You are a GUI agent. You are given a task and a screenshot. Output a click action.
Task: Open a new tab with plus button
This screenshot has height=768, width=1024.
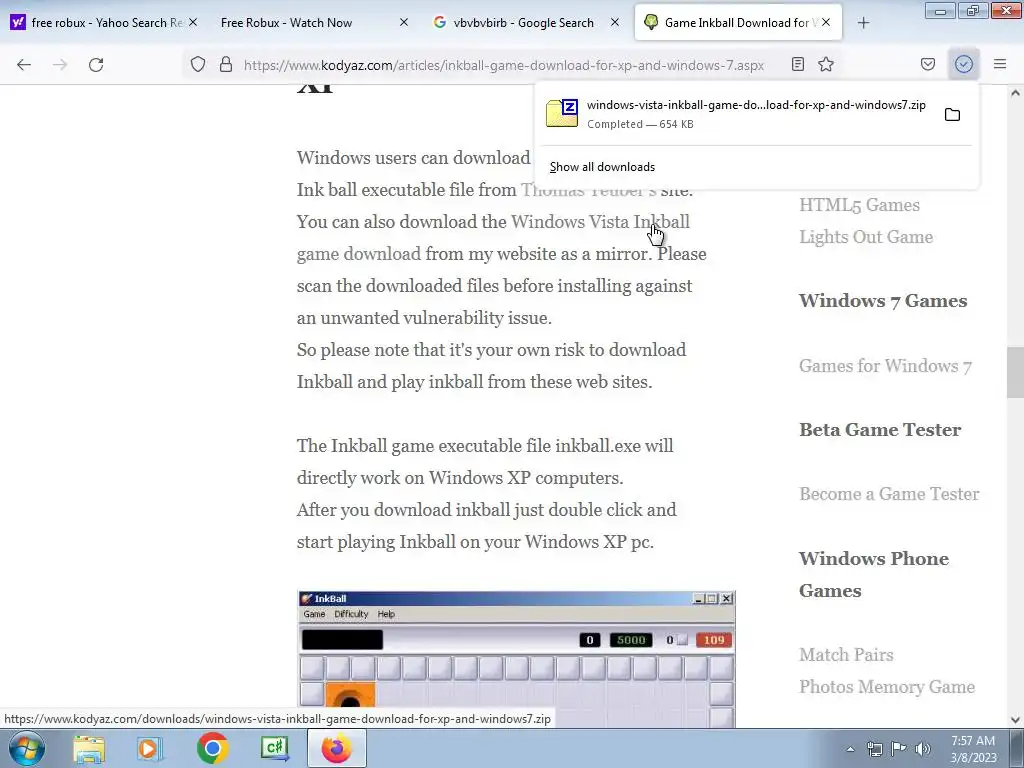[x=863, y=23]
